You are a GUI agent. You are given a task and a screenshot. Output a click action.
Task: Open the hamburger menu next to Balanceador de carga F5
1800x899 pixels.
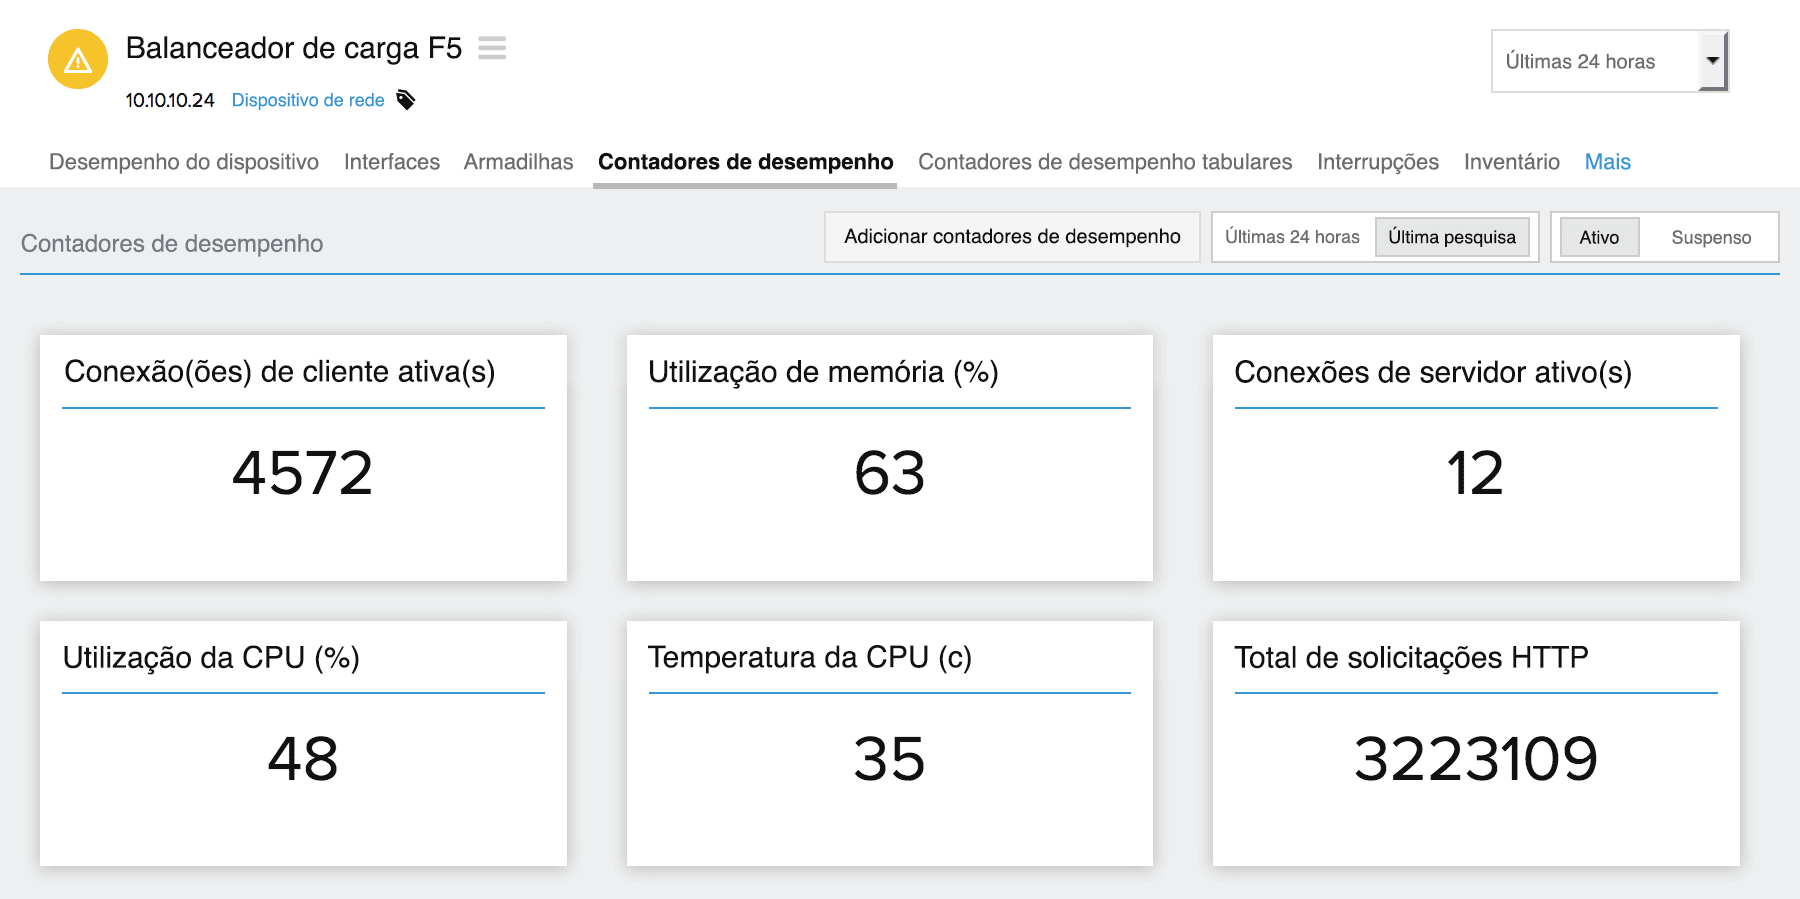point(492,48)
